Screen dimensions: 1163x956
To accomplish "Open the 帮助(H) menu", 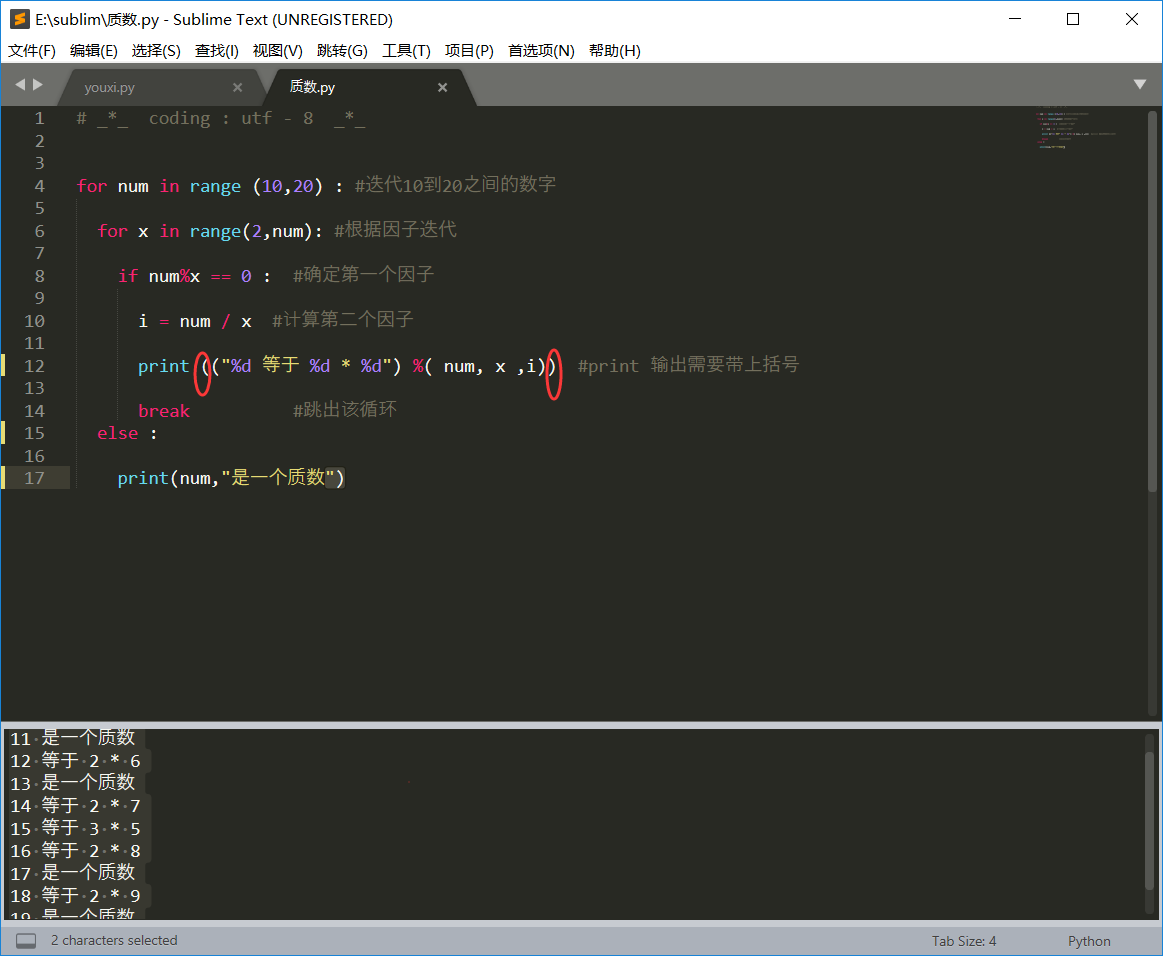I will coord(614,50).
